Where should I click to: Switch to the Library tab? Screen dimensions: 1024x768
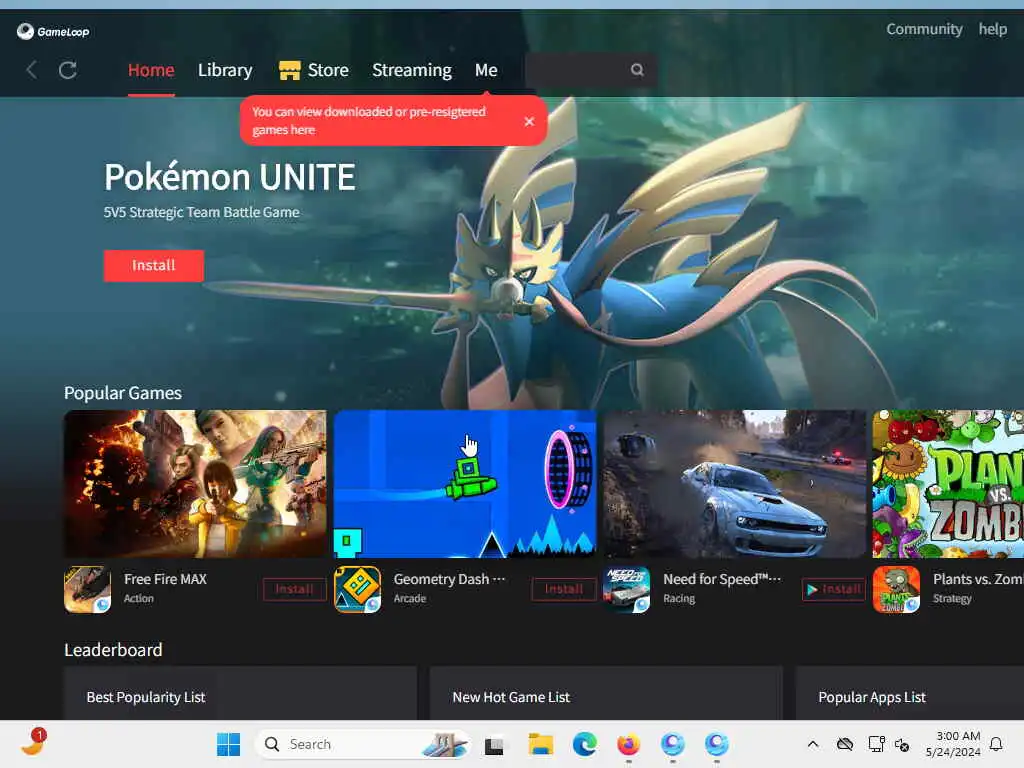coord(225,70)
